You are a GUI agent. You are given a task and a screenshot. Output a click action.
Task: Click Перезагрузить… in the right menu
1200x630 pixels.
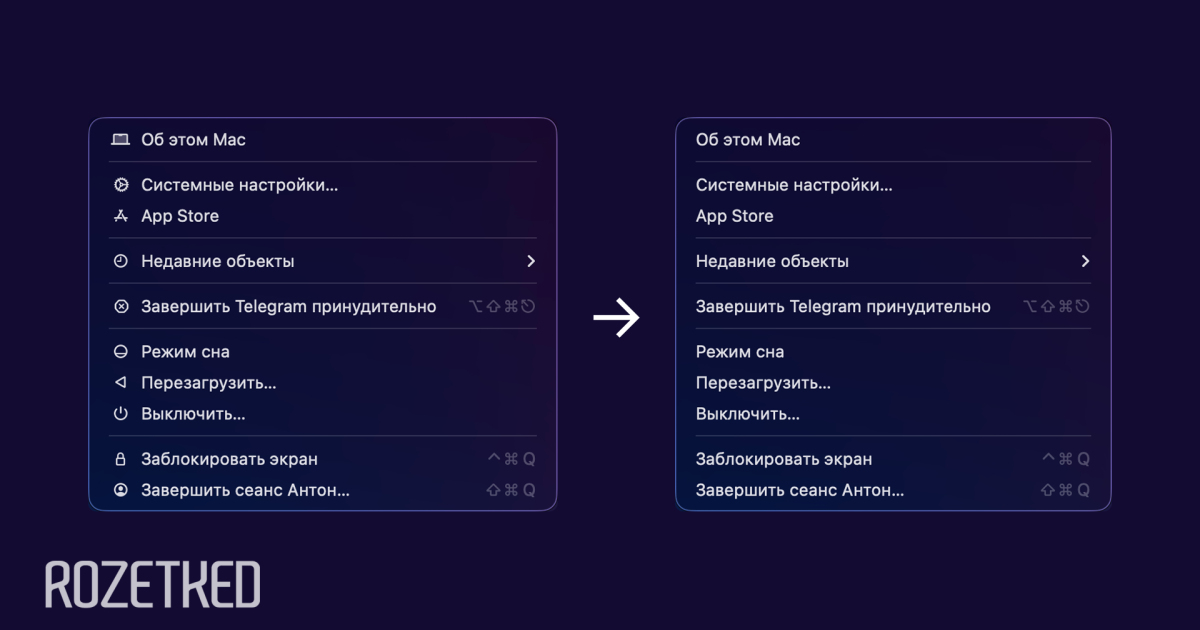(763, 383)
